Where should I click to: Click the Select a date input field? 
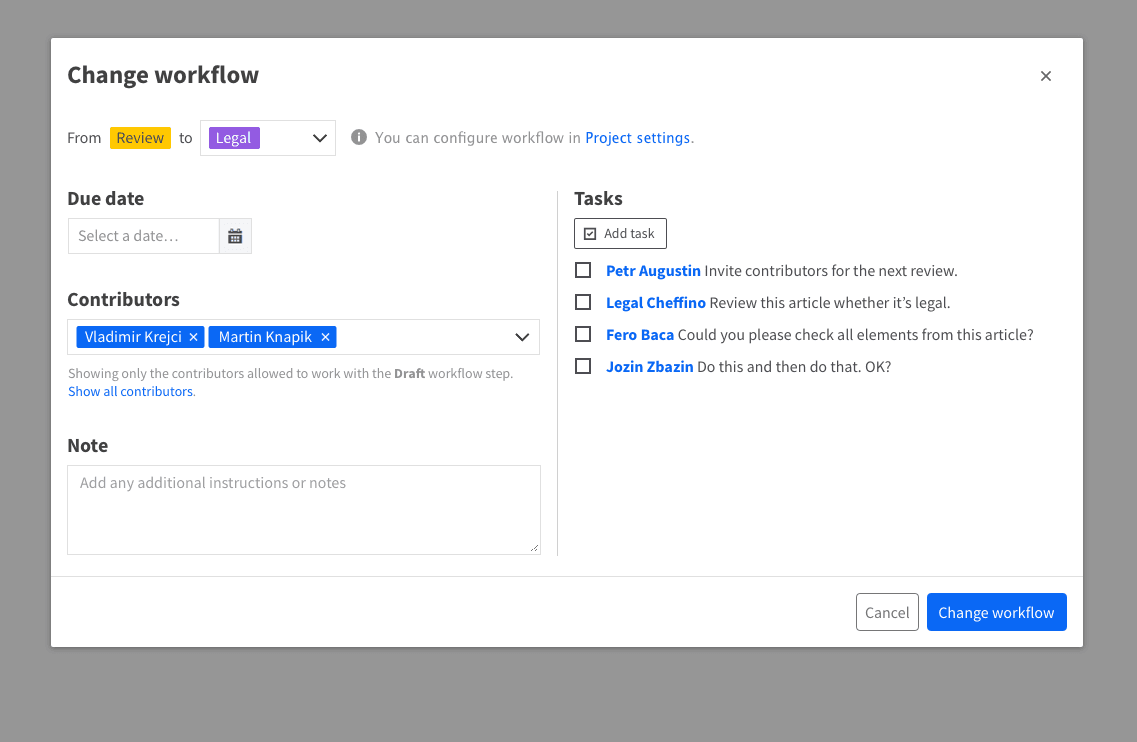[143, 236]
